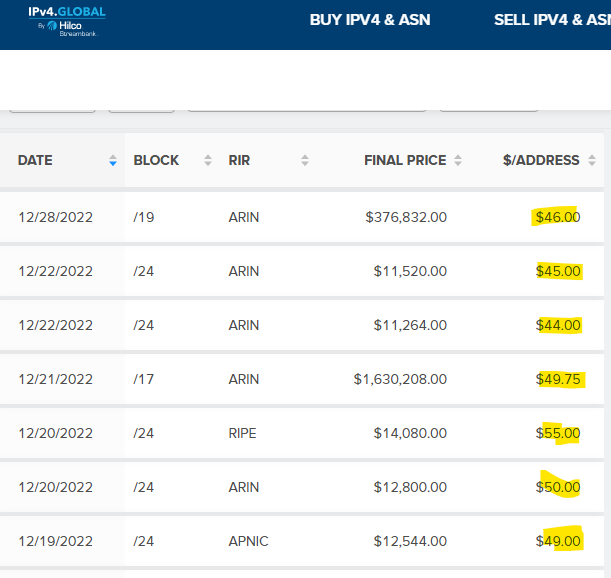The width and height of the screenshot is (611, 578).
Task: Select date in the $11,520.00 row
Action: [x=56, y=271]
